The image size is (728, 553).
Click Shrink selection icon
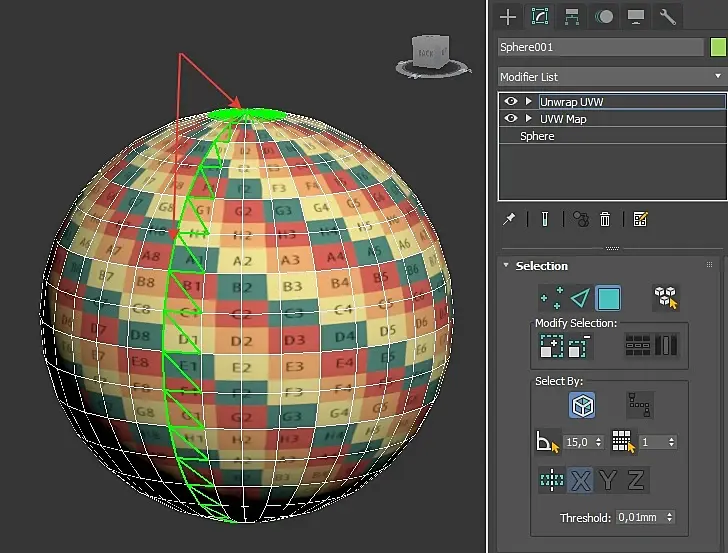tap(579, 346)
